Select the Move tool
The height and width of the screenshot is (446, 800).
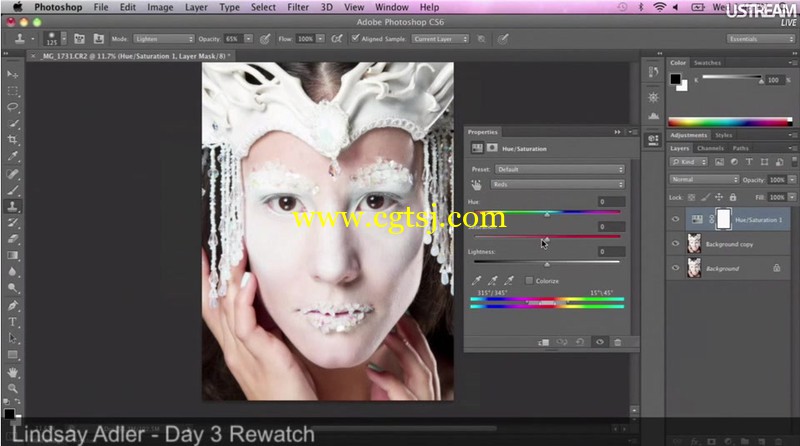tap(13, 75)
